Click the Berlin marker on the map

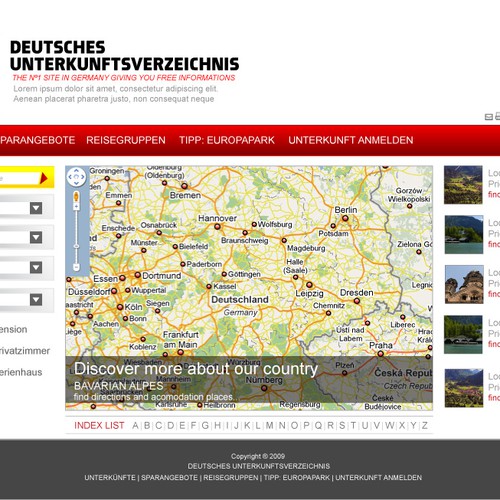[345, 219]
